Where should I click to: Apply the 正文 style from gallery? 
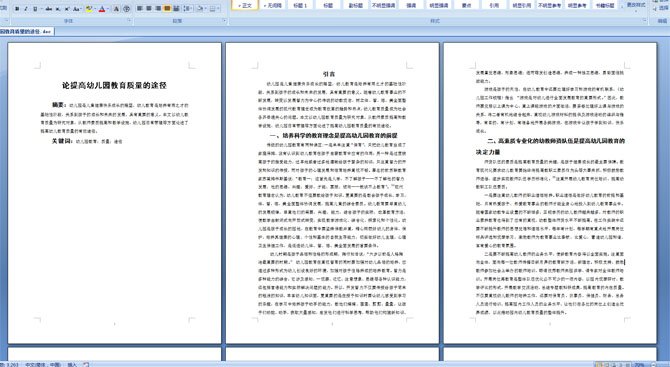pyautogui.click(x=245, y=5)
